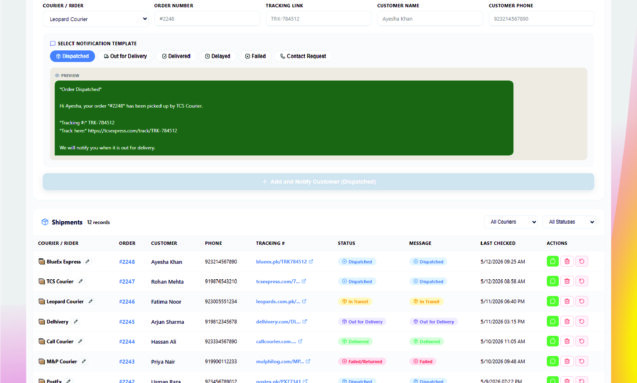The image size is (637, 383).
Task: Click the green notify button for order #2248
Action: point(552,261)
